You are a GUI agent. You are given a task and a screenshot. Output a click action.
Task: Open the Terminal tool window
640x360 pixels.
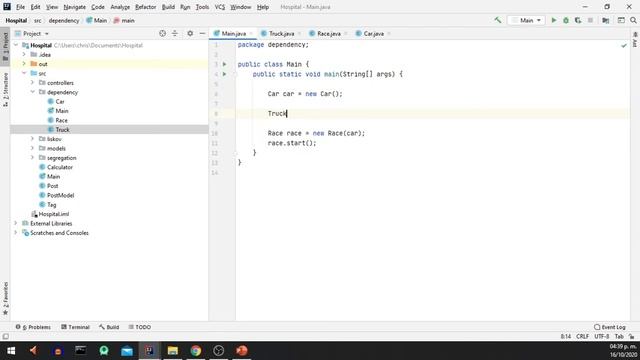pos(75,327)
